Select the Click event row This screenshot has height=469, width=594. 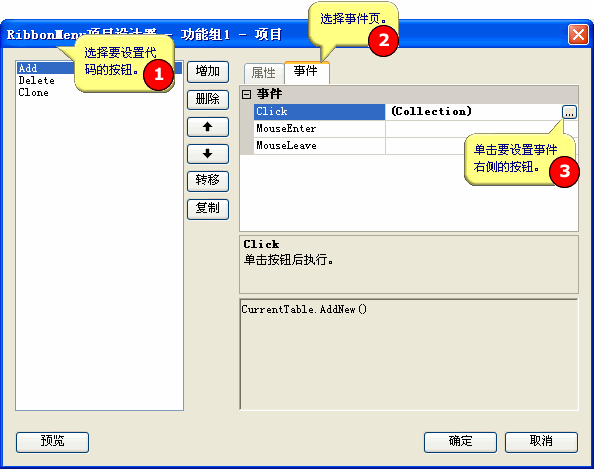408,112
